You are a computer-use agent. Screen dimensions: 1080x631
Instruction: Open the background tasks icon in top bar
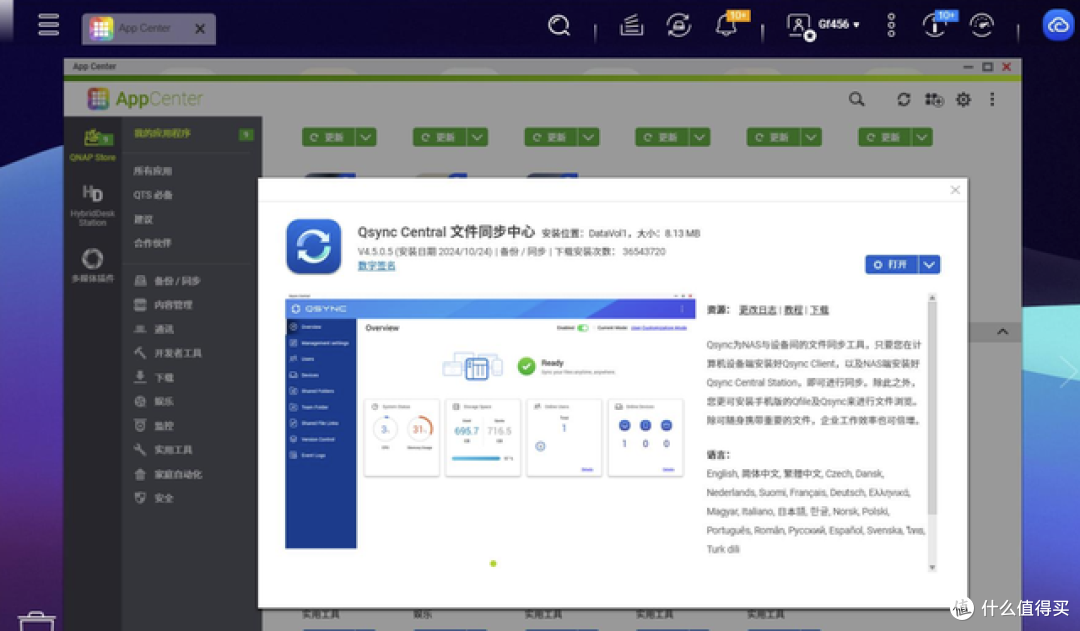(631, 26)
